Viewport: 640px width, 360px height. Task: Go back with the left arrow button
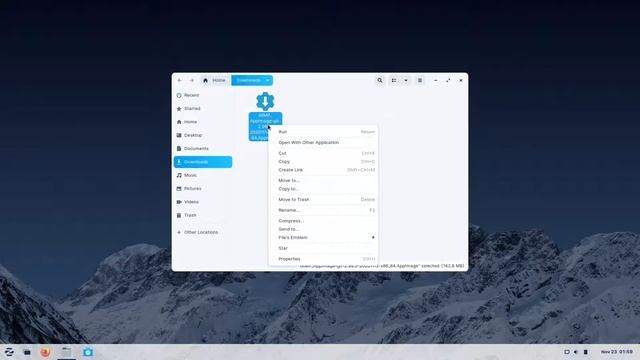(x=180, y=80)
